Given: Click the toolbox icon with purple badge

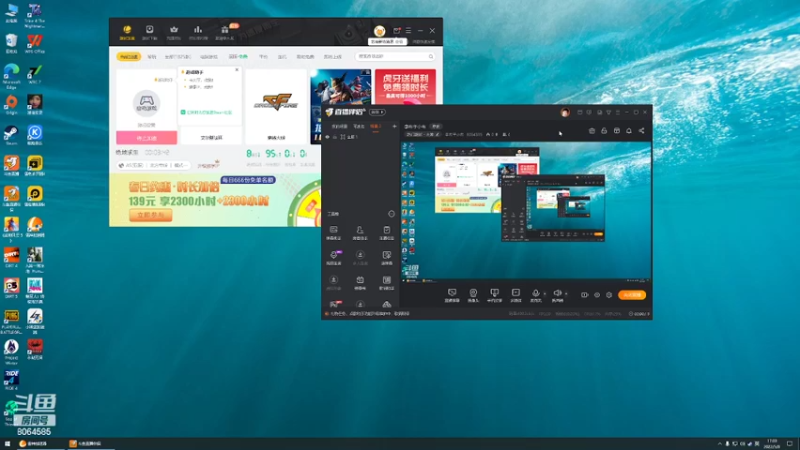Looking at the screenshot, I should [334, 255].
